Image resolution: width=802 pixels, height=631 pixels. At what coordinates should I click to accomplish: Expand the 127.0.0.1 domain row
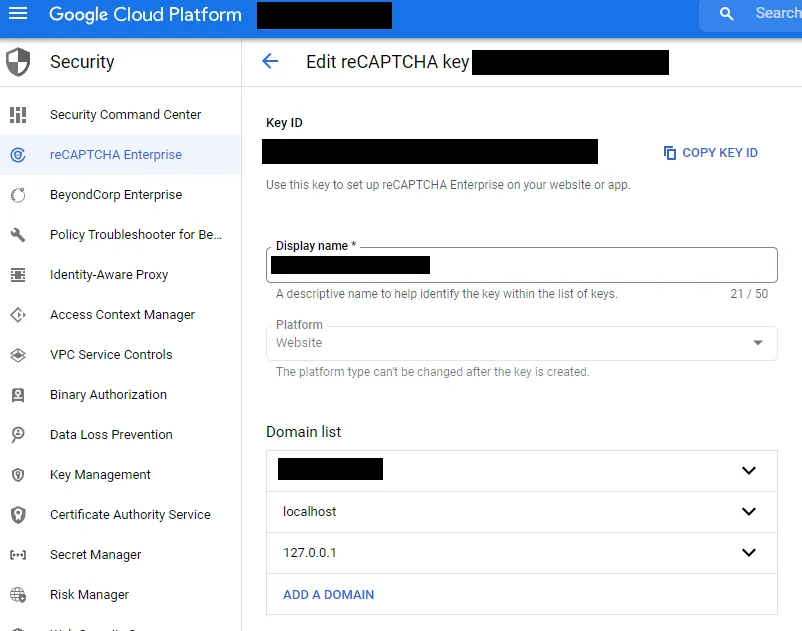pyautogui.click(x=749, y=552)
